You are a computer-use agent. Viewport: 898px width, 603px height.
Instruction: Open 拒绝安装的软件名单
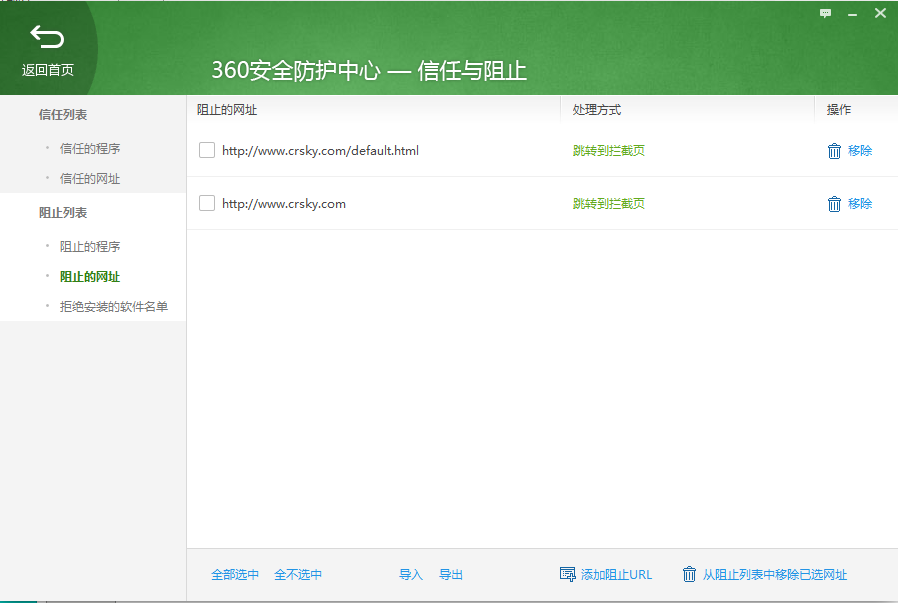114,306
